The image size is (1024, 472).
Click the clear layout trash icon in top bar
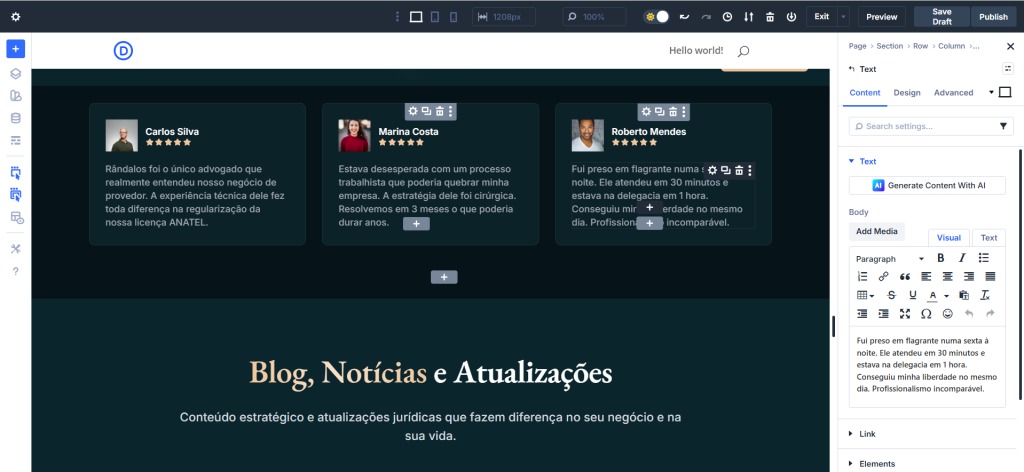click(770, 17)
